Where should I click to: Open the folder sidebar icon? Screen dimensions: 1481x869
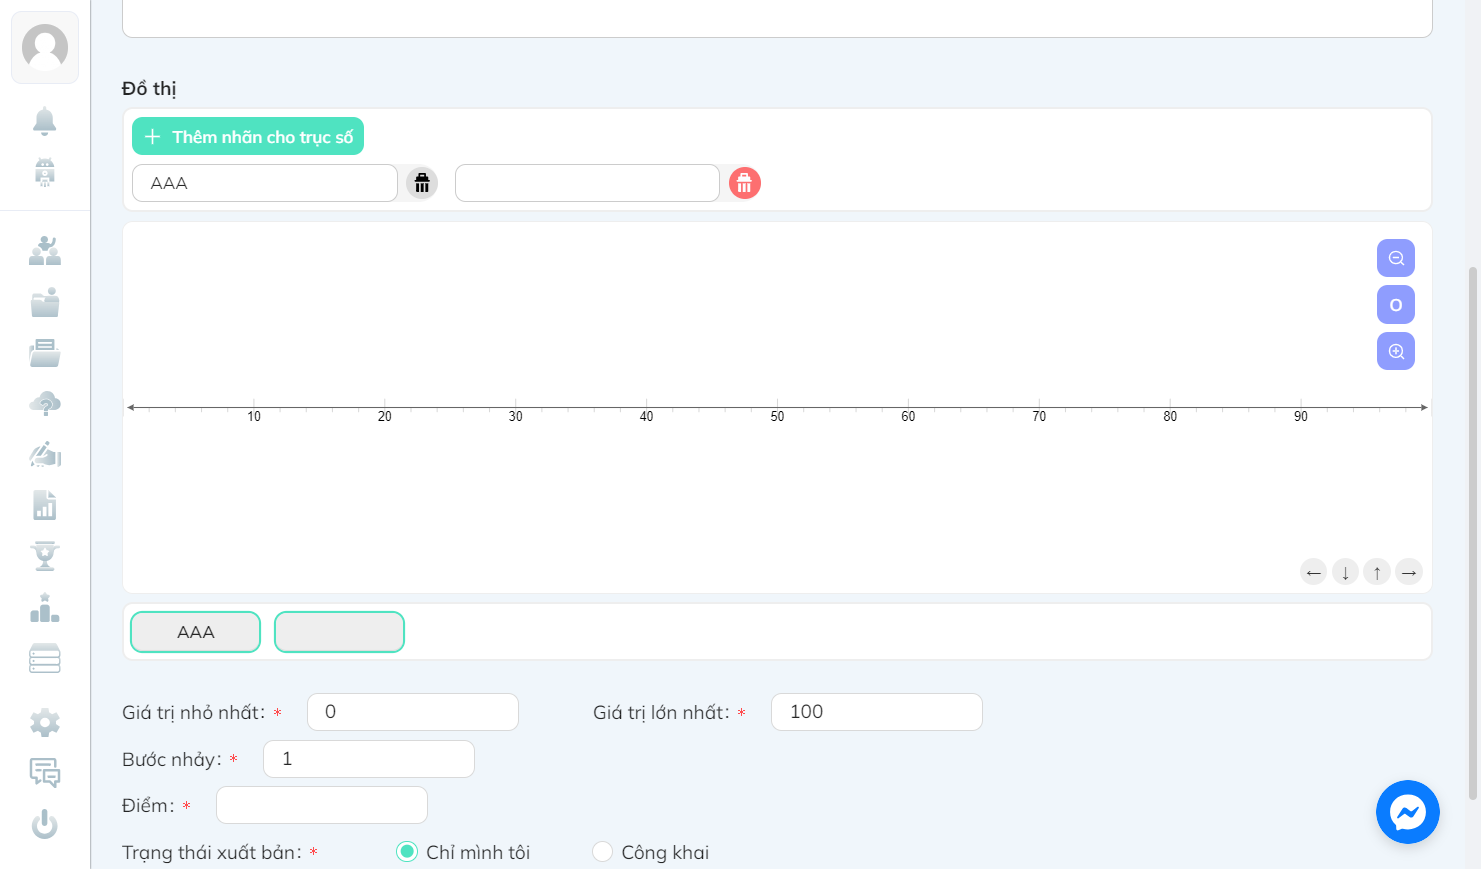click(45, 302)
